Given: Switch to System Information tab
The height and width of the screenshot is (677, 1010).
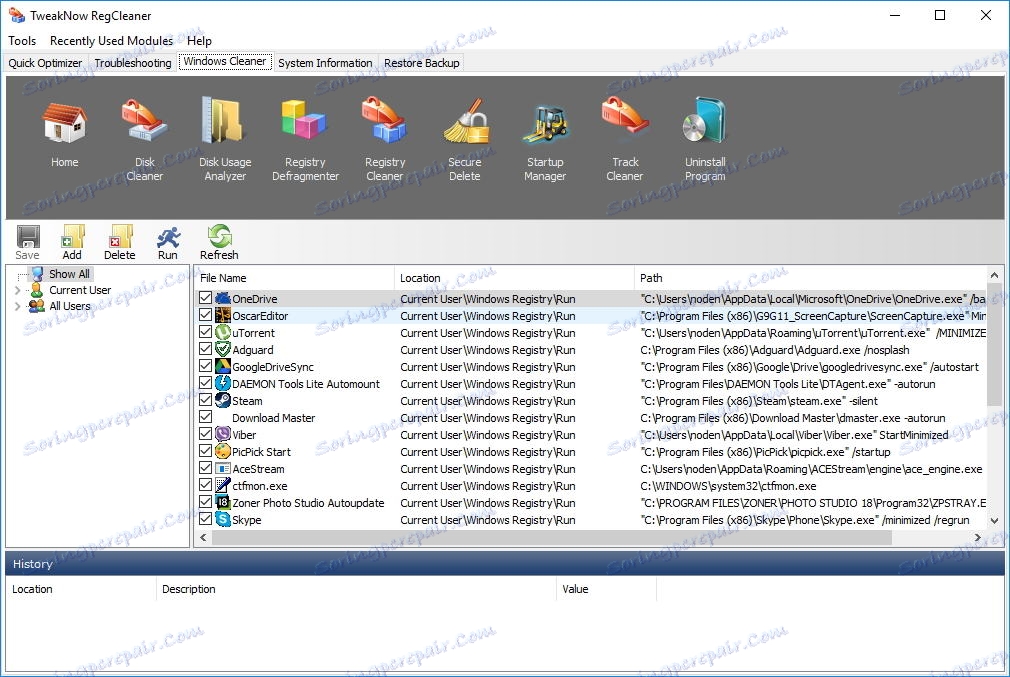Looking at the screenshot, I should 325,63.
